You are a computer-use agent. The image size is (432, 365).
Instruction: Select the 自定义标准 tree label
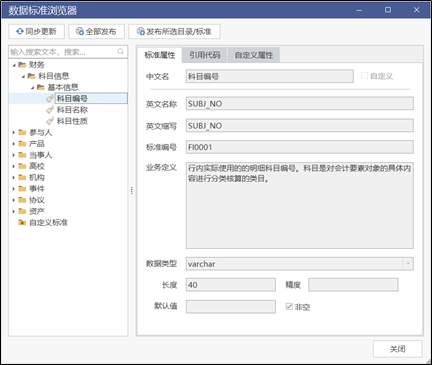click(49, 223)
